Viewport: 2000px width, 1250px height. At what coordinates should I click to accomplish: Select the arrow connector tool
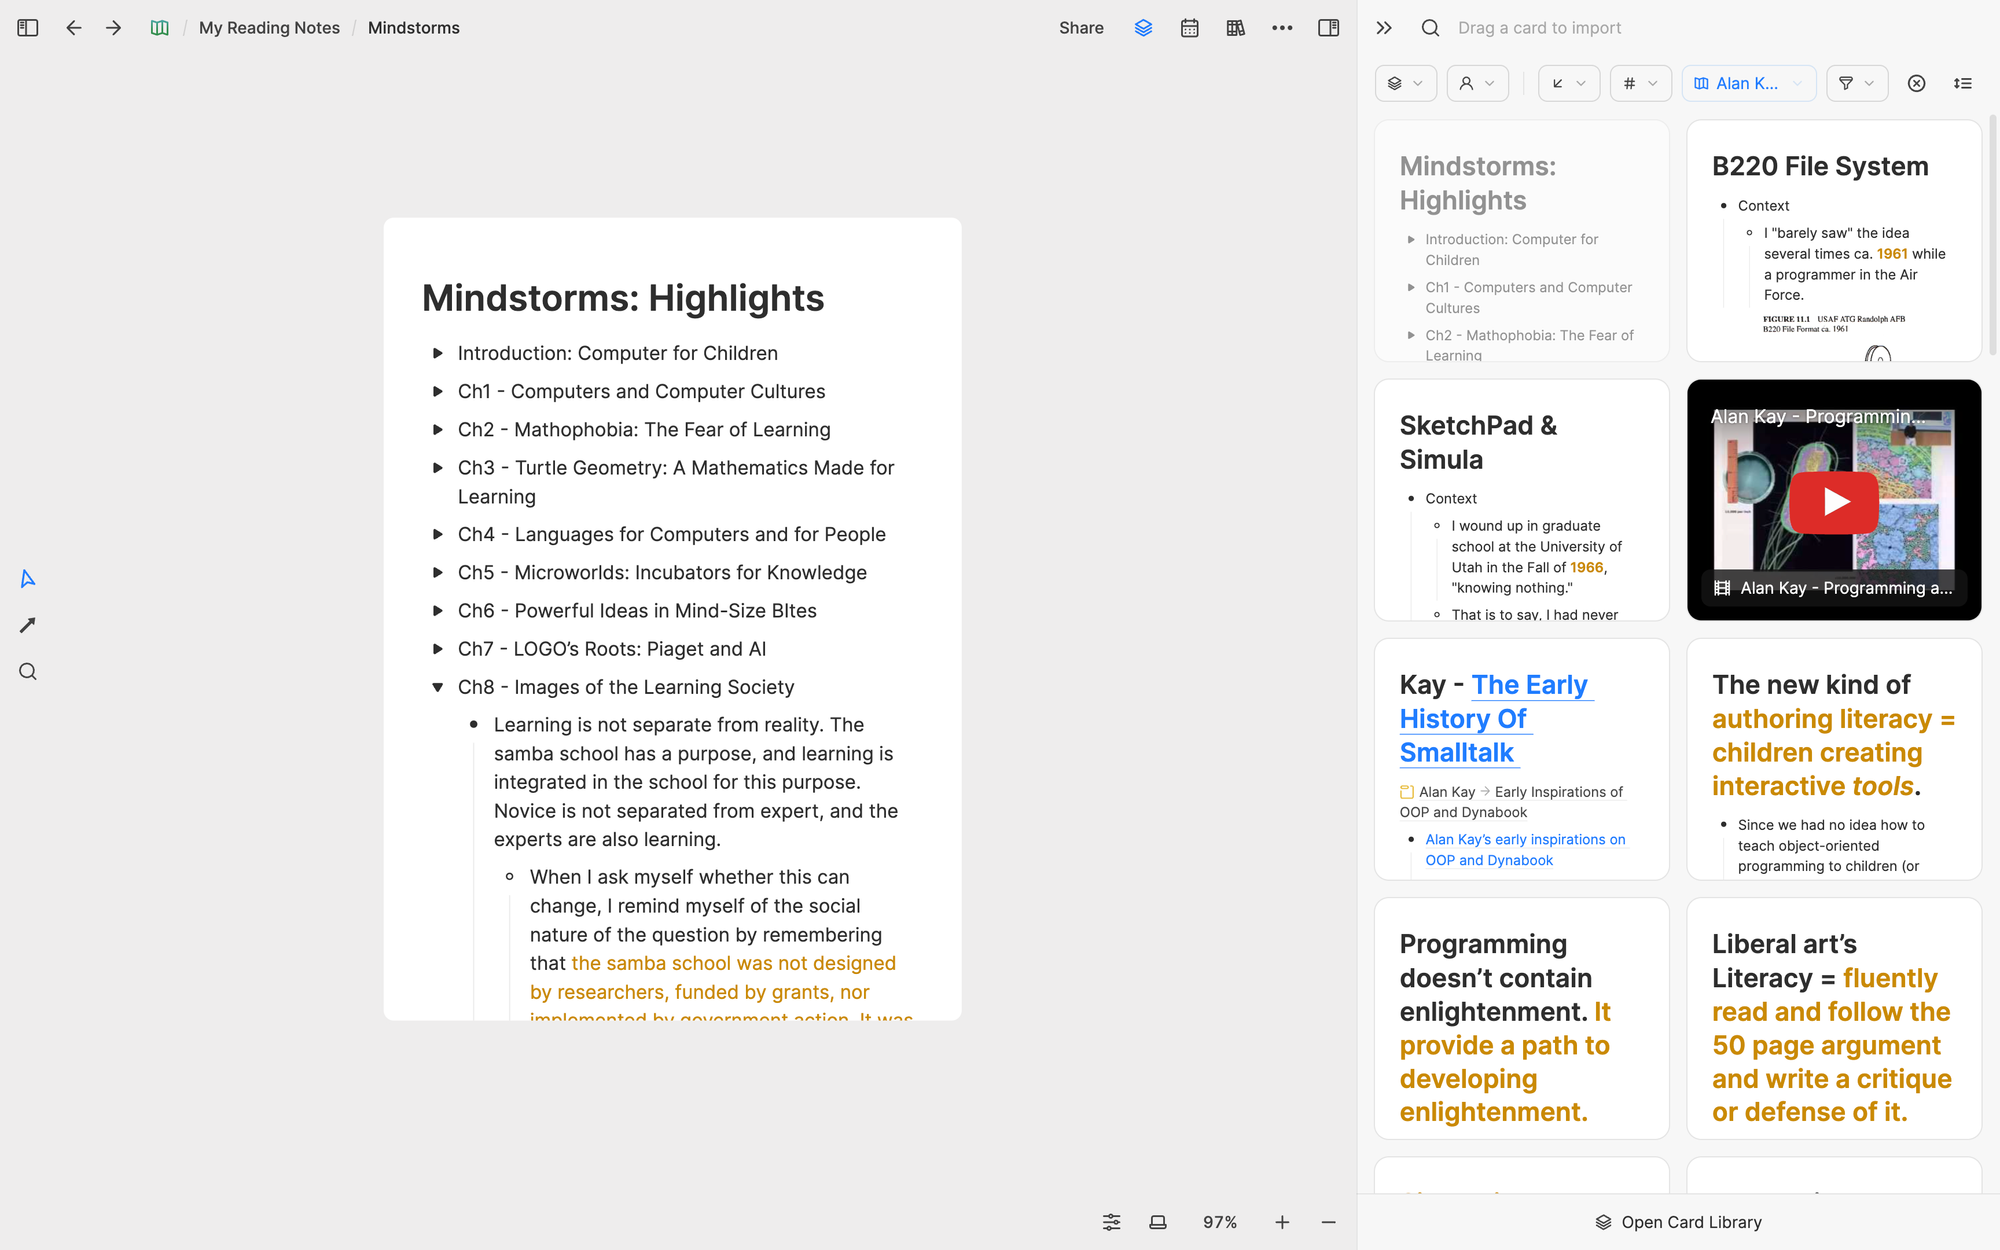(x=28, y=625)
